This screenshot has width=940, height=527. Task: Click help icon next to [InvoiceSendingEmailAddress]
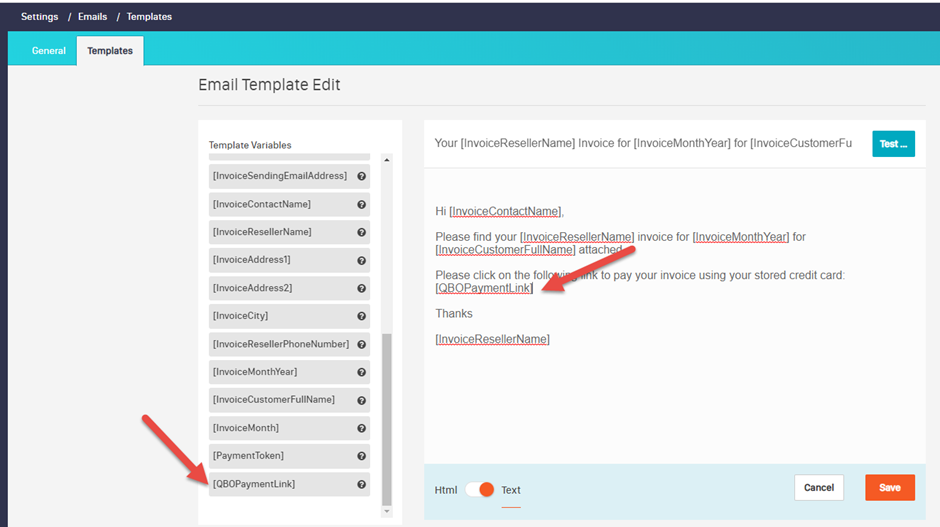pyautogui.click(x=361, y=176)
